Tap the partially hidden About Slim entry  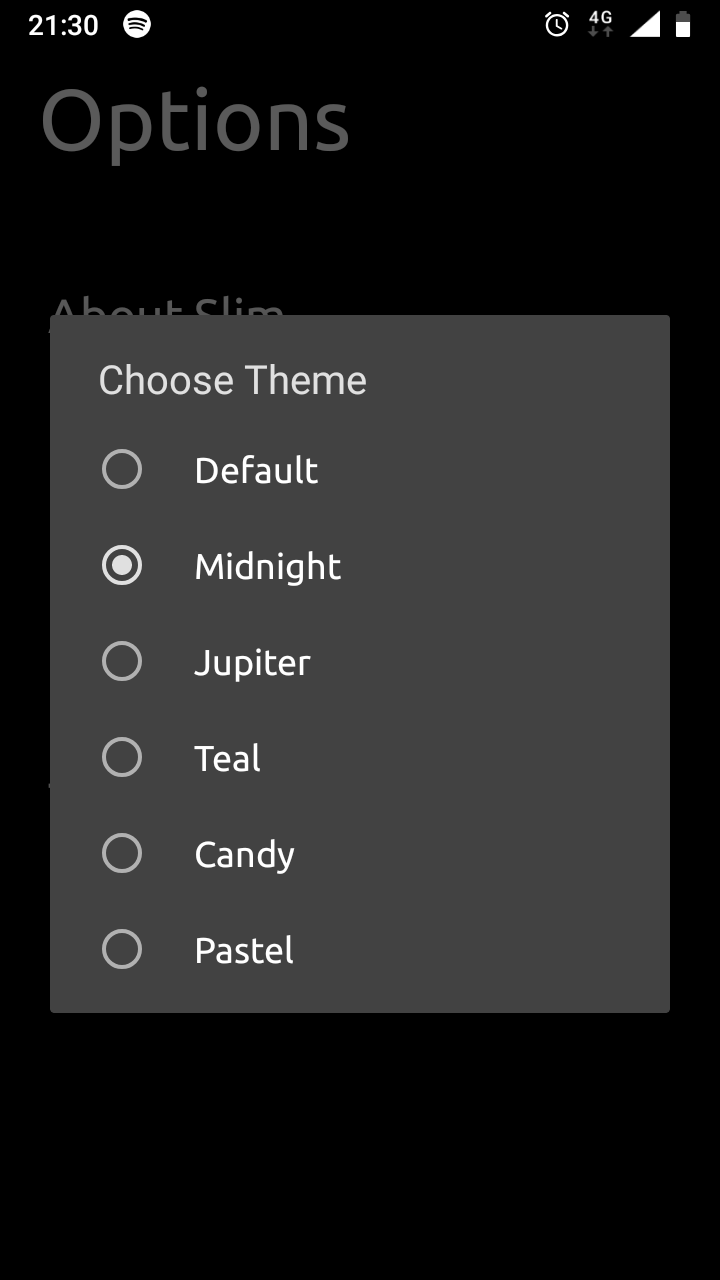pyautogui.click(x=167, y=306)
